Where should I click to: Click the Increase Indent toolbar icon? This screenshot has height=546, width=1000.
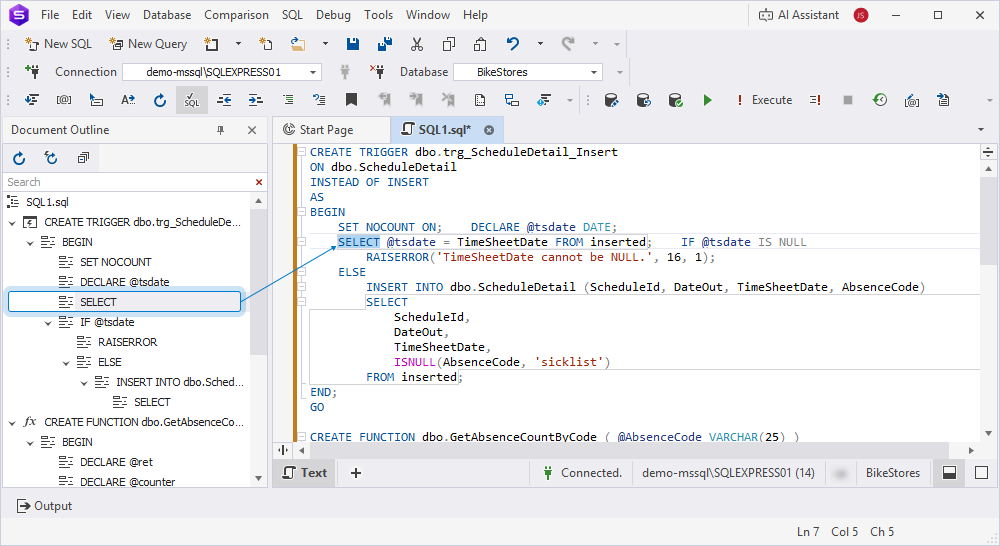click(x=256, y=100)
